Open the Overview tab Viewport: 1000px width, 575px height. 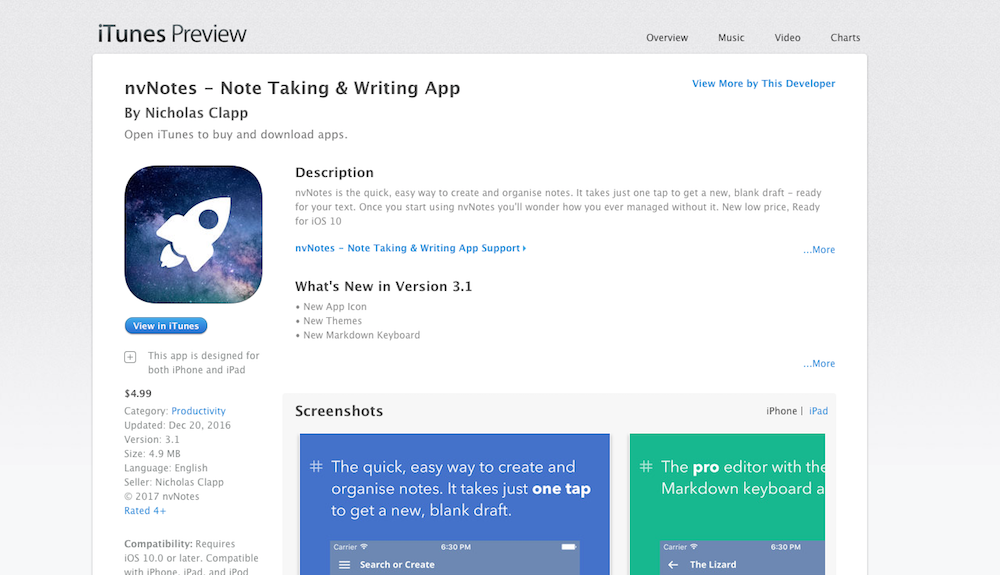click(x=667, y=38)
